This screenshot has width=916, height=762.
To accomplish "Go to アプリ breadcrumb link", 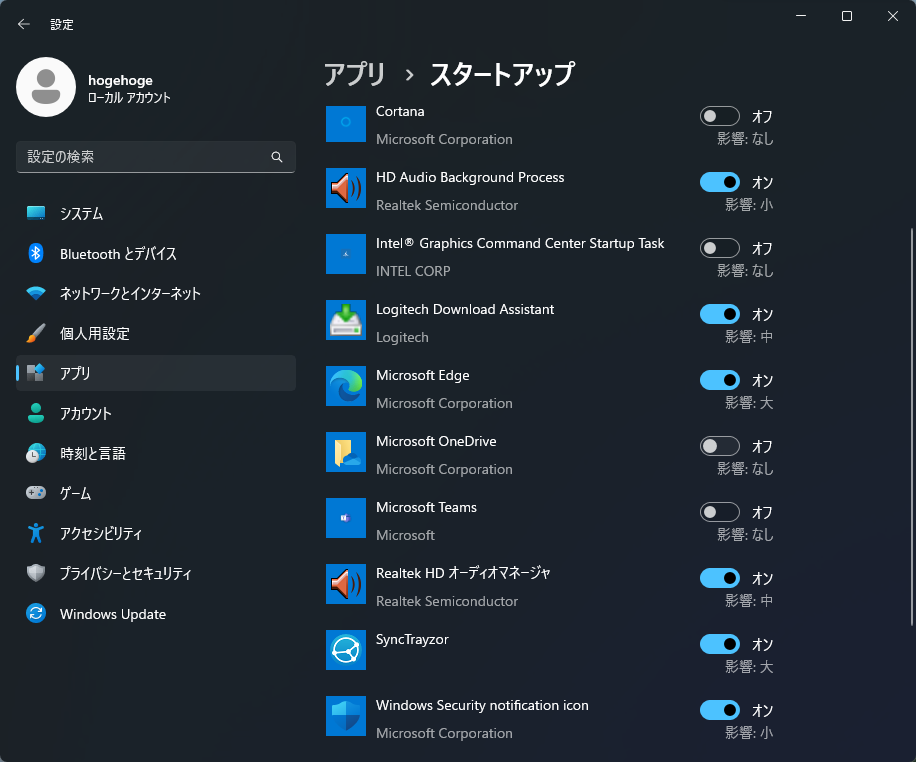I will click(355, 74).
